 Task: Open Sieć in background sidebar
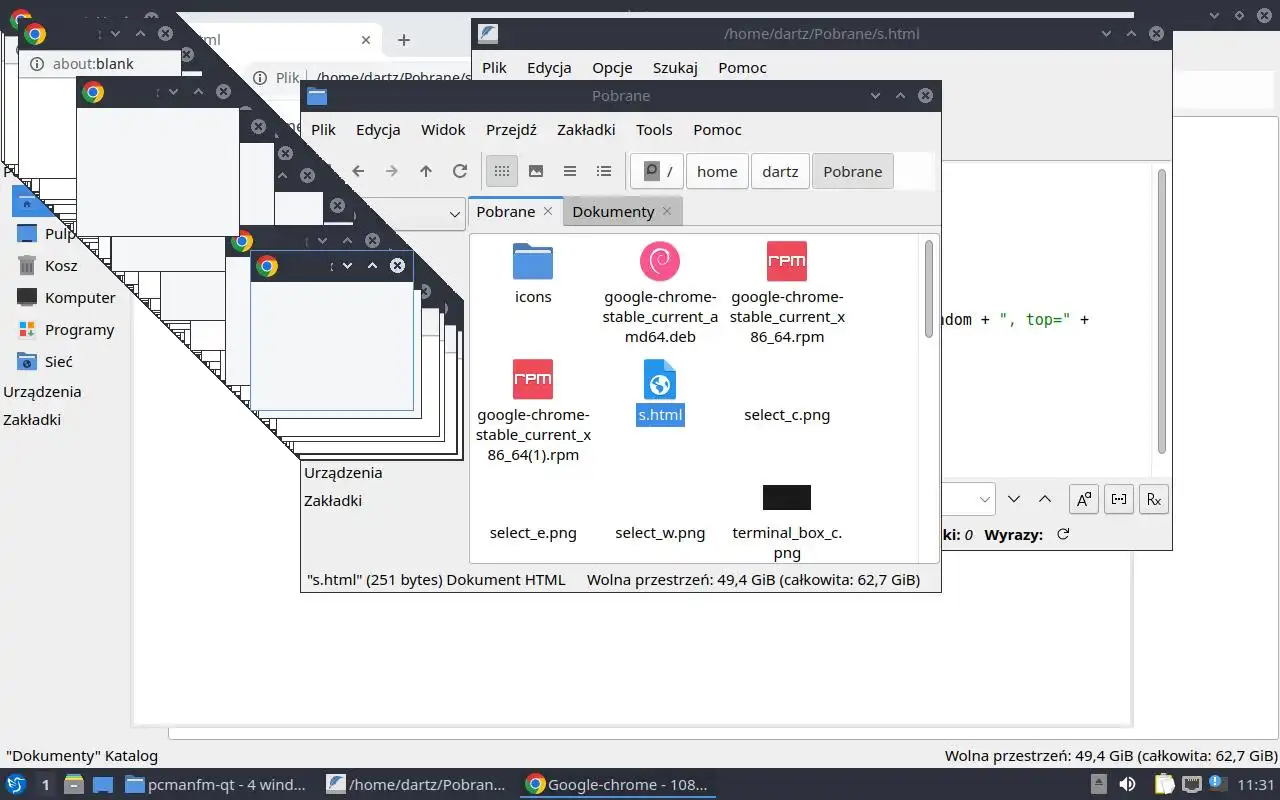[58, 362]
